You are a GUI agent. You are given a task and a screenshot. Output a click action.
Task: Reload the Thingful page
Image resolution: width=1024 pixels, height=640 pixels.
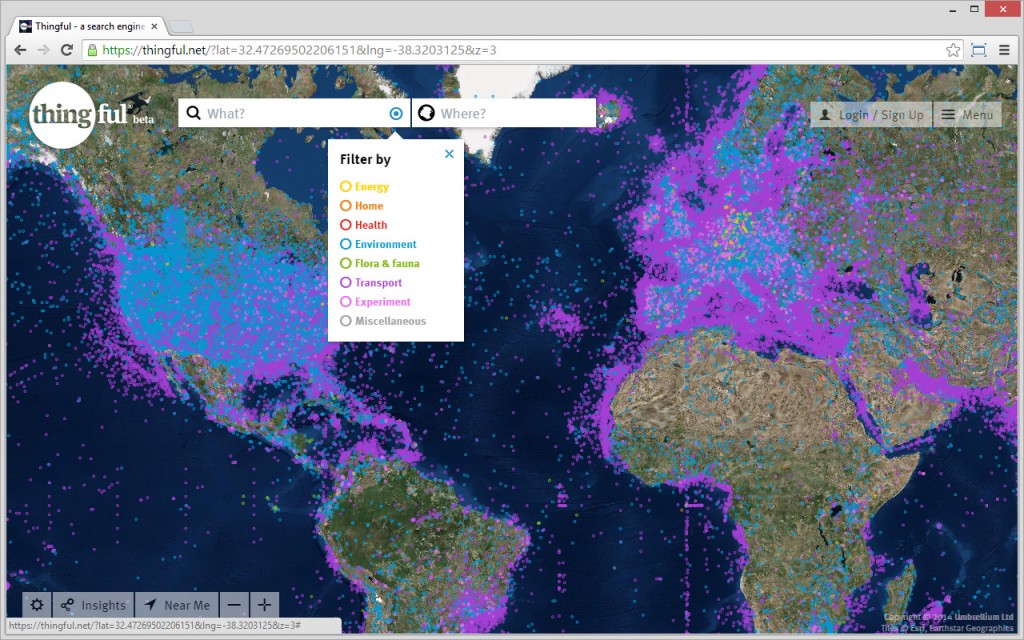click(x=67, y=50)
